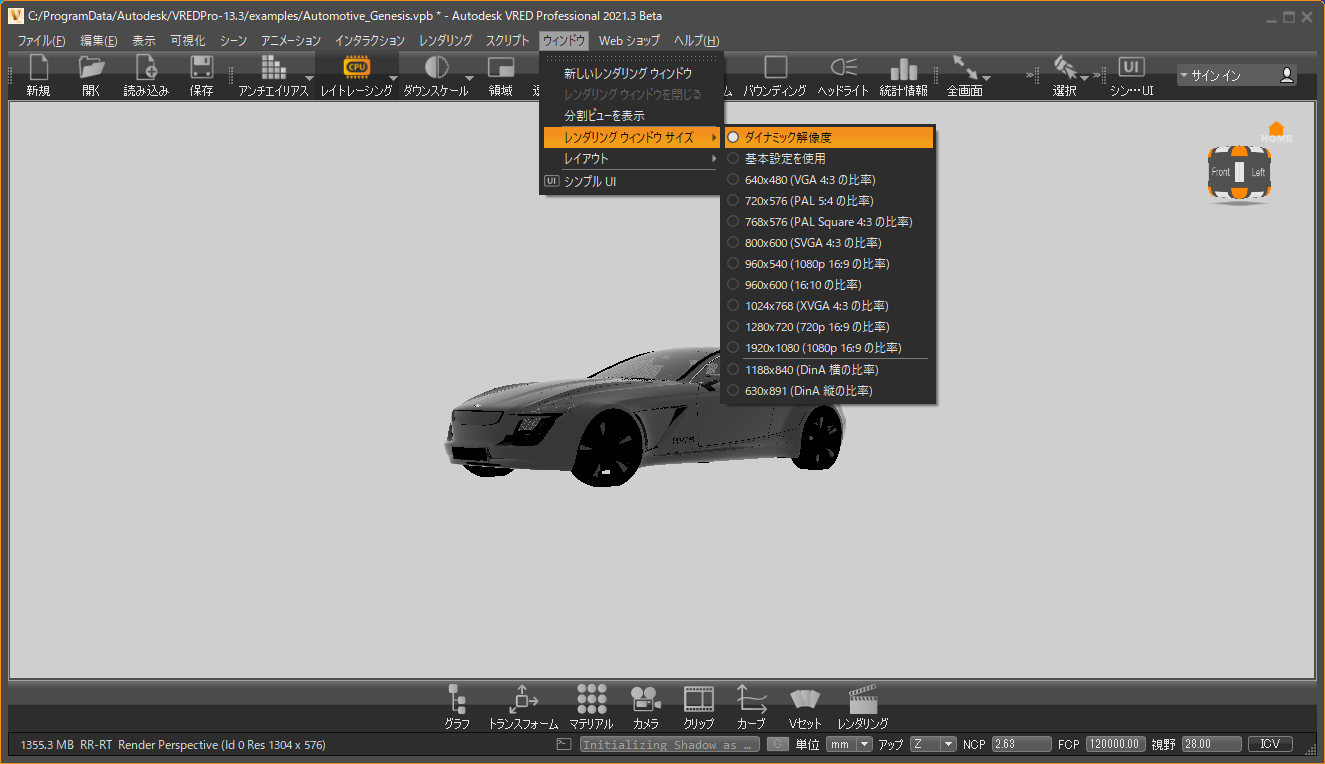Click the シンプル UI menu entry
The width and height of the screenshot is (1325, 764).
click(x=631, y=181)
